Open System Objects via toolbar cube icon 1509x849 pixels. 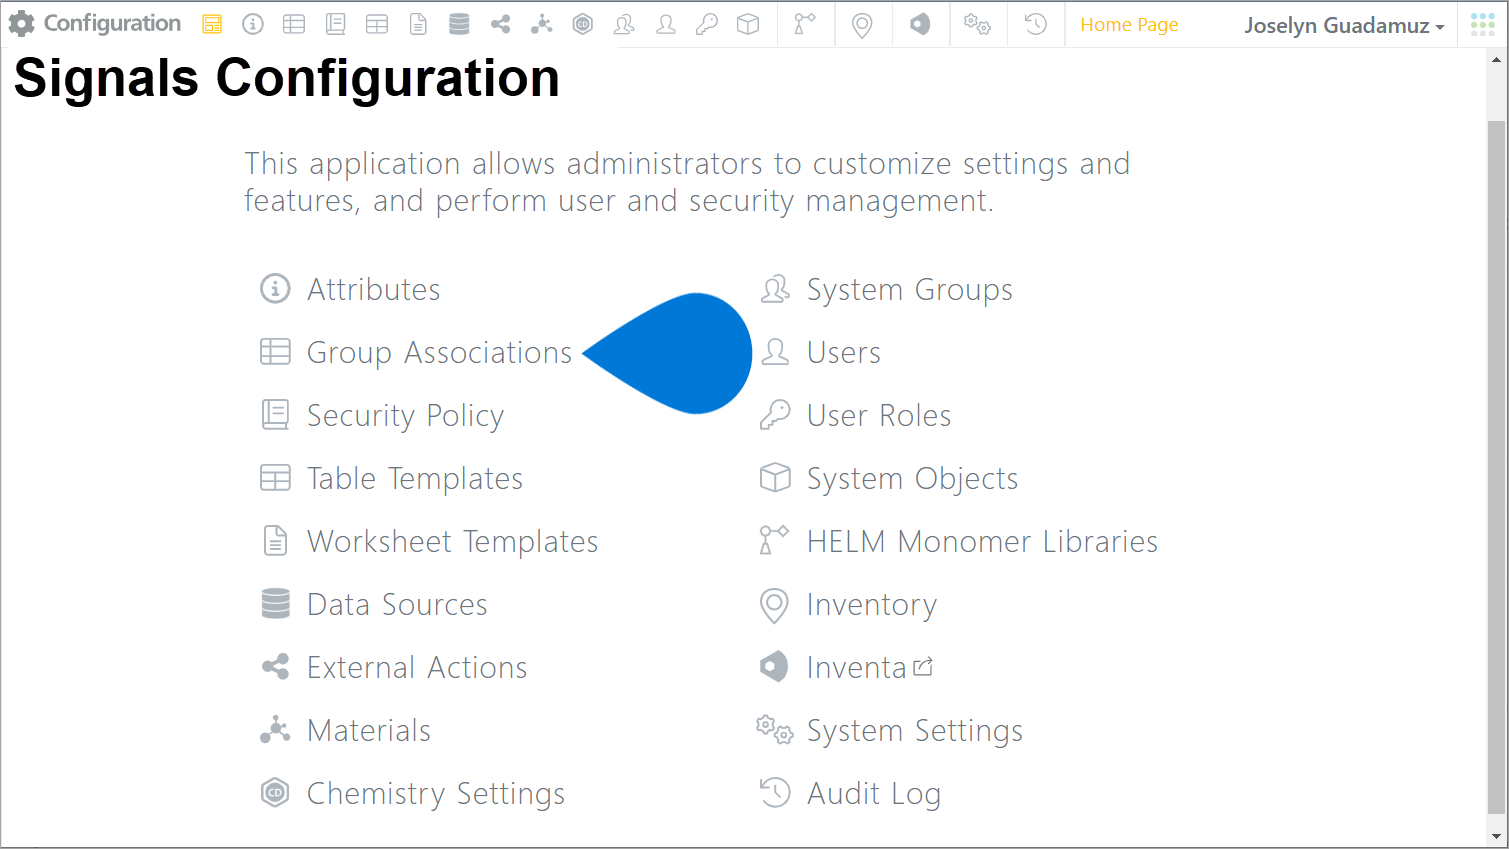pyautogui.click(x=748, y=25)
